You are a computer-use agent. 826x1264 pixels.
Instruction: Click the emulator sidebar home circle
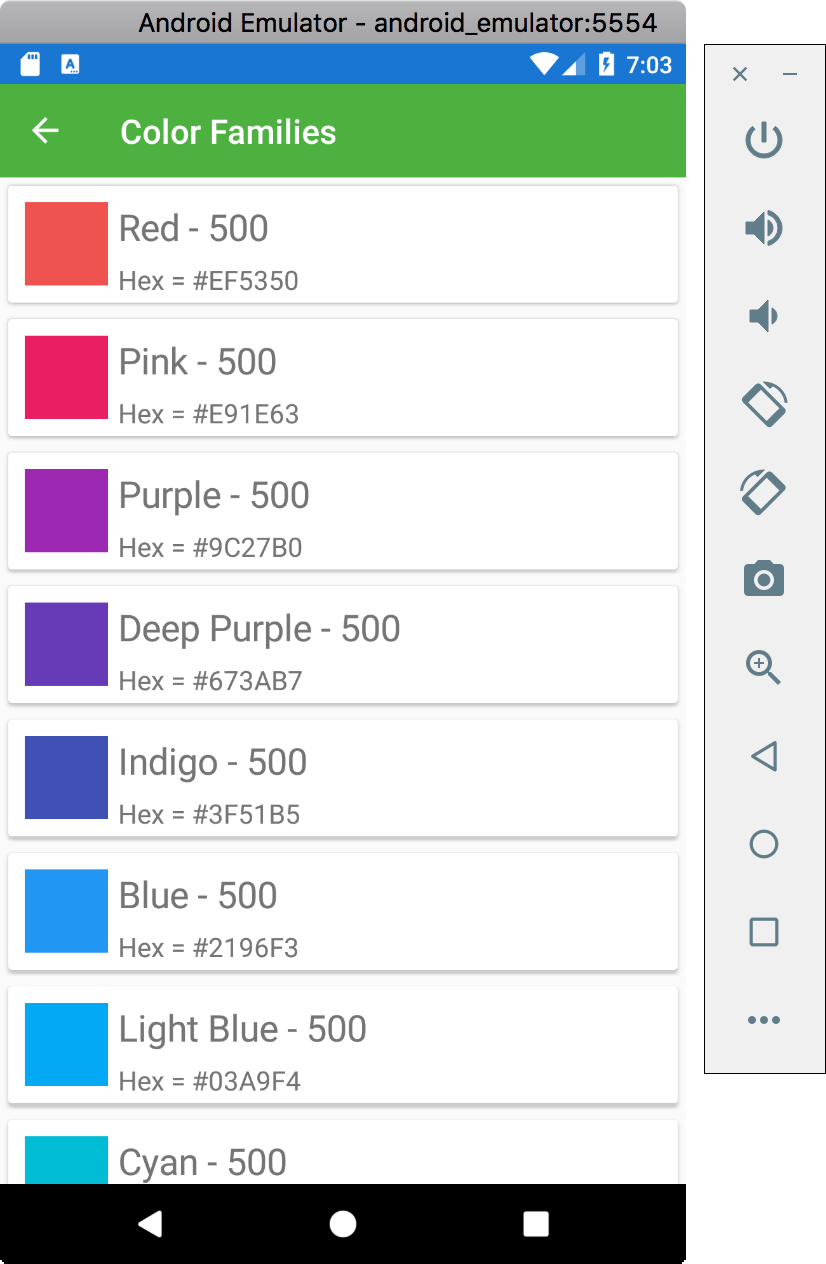[764, 844]
